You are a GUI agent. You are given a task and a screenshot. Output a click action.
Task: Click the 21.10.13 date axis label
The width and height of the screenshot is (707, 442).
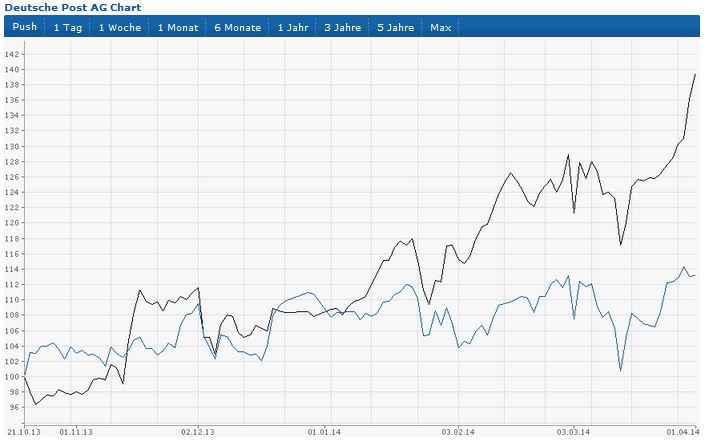click(x=24, y=432)
